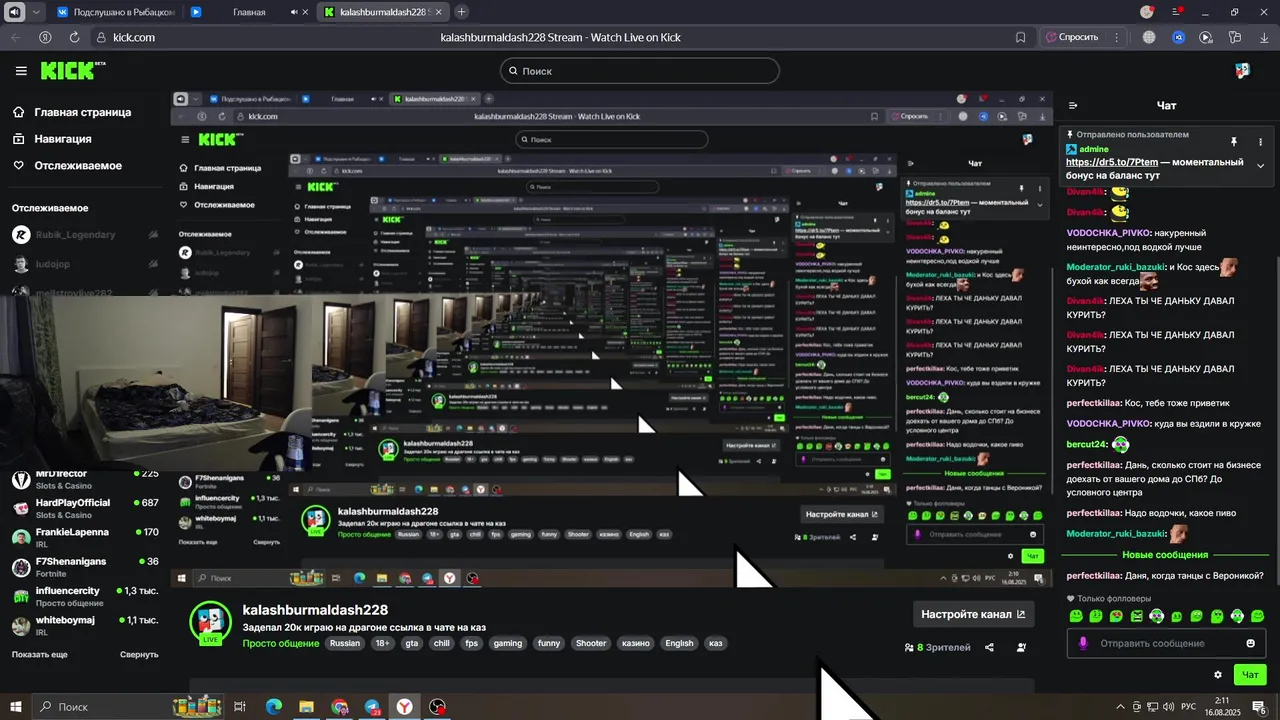Collapse list with Свернуть

point(139,654)
